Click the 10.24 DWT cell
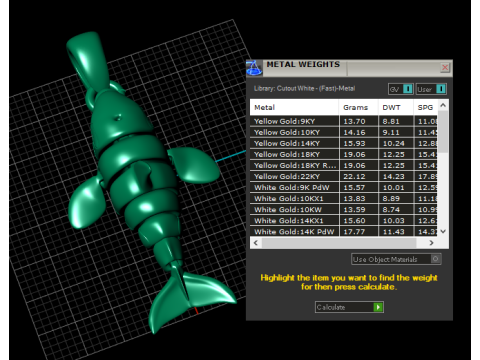Viewport: 480px width, 360px height. point(396,143)
